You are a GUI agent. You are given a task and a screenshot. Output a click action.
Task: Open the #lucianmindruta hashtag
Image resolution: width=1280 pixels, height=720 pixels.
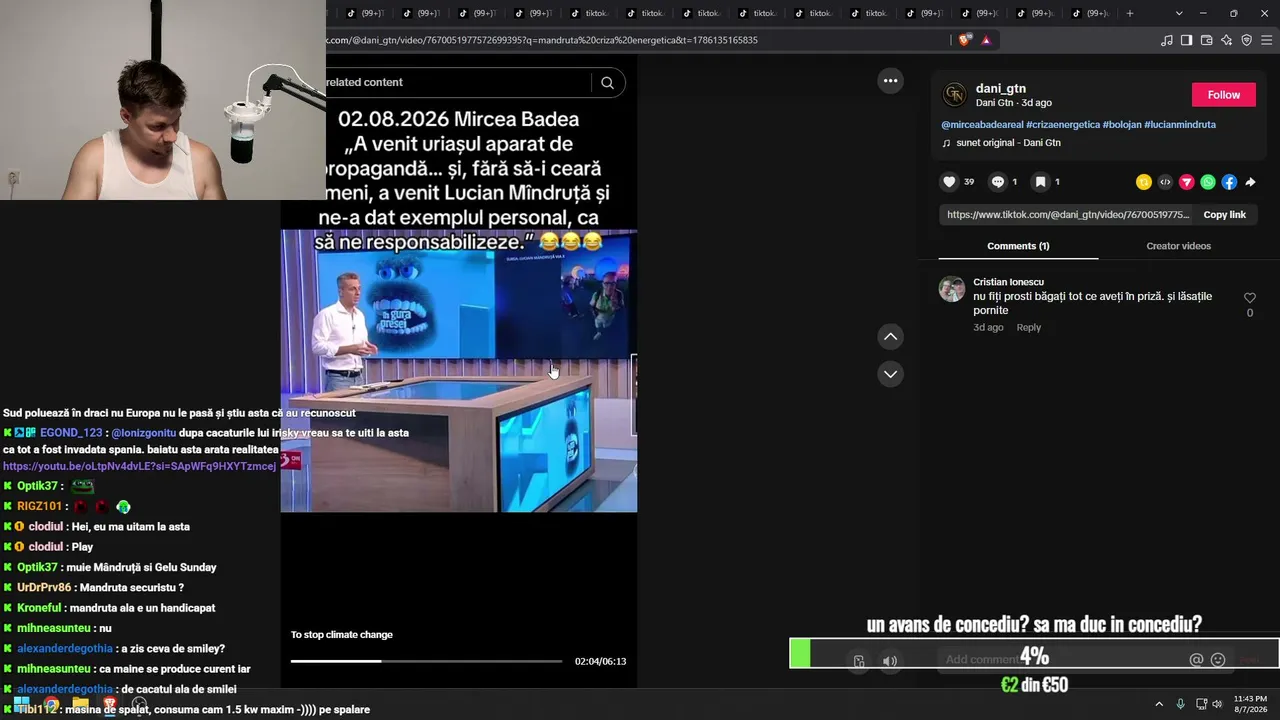tap(1180, 125)
